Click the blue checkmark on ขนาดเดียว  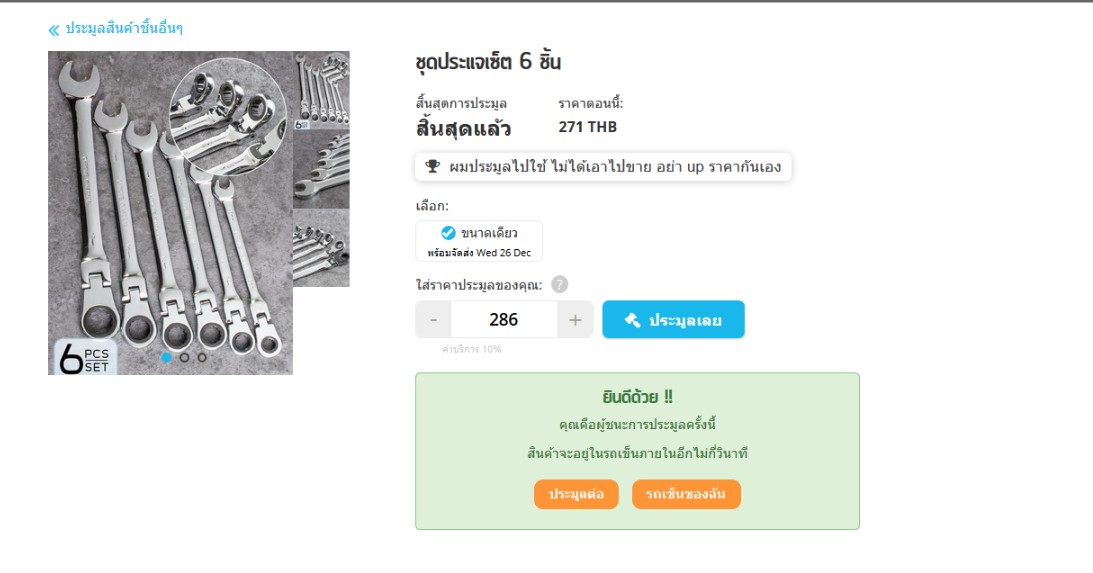(x=448, y=233)
